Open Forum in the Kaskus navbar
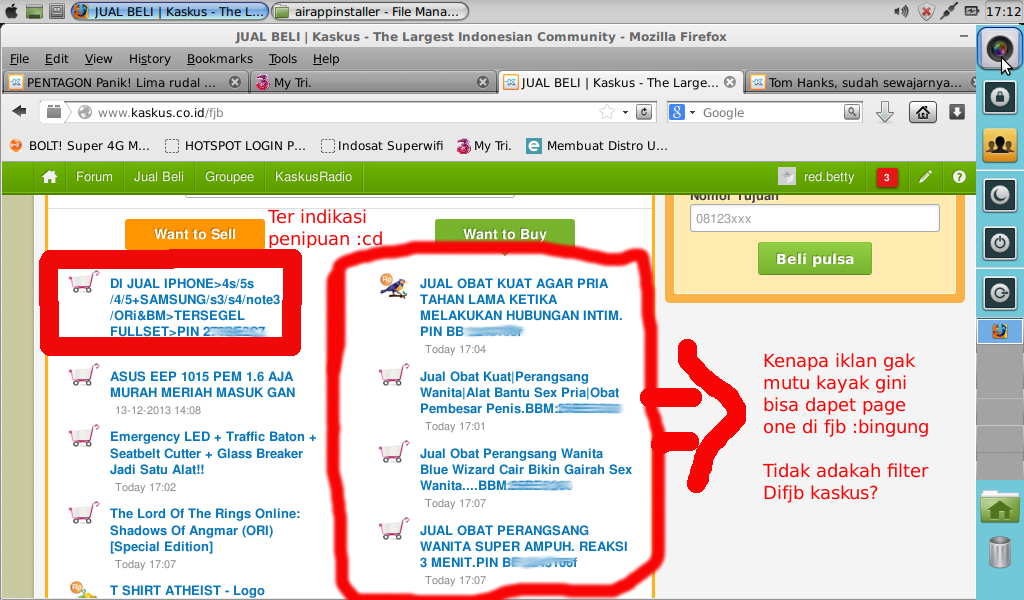This screenshot has width=1024, height=600. tap(94, 177)
